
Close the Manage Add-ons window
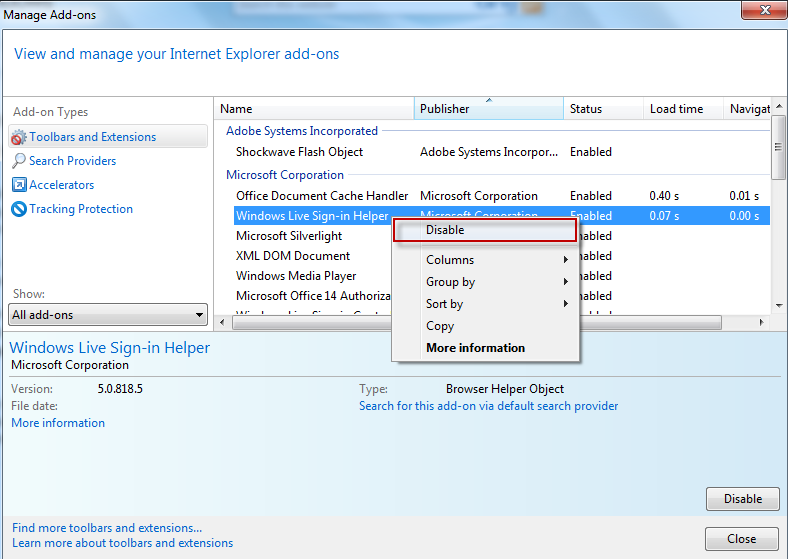[764, 10]
